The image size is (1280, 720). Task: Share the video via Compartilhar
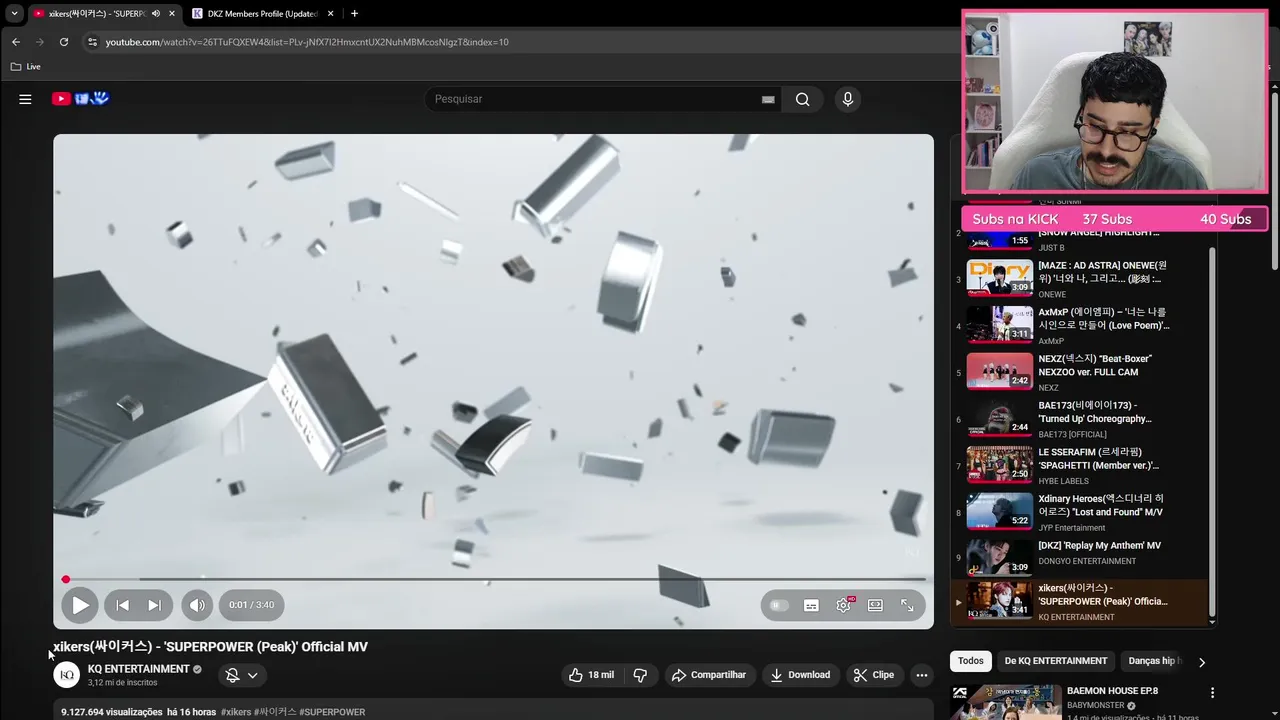tap(709, 675)
